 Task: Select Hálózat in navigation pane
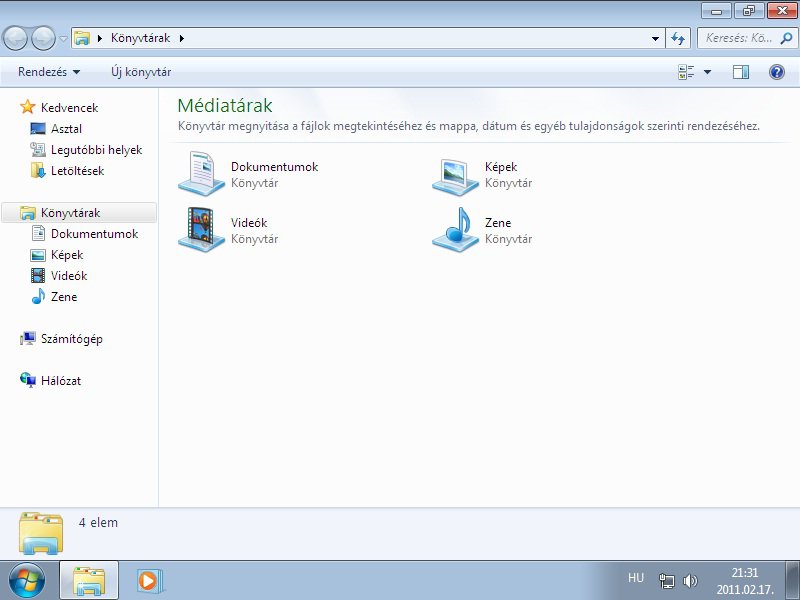61,381
